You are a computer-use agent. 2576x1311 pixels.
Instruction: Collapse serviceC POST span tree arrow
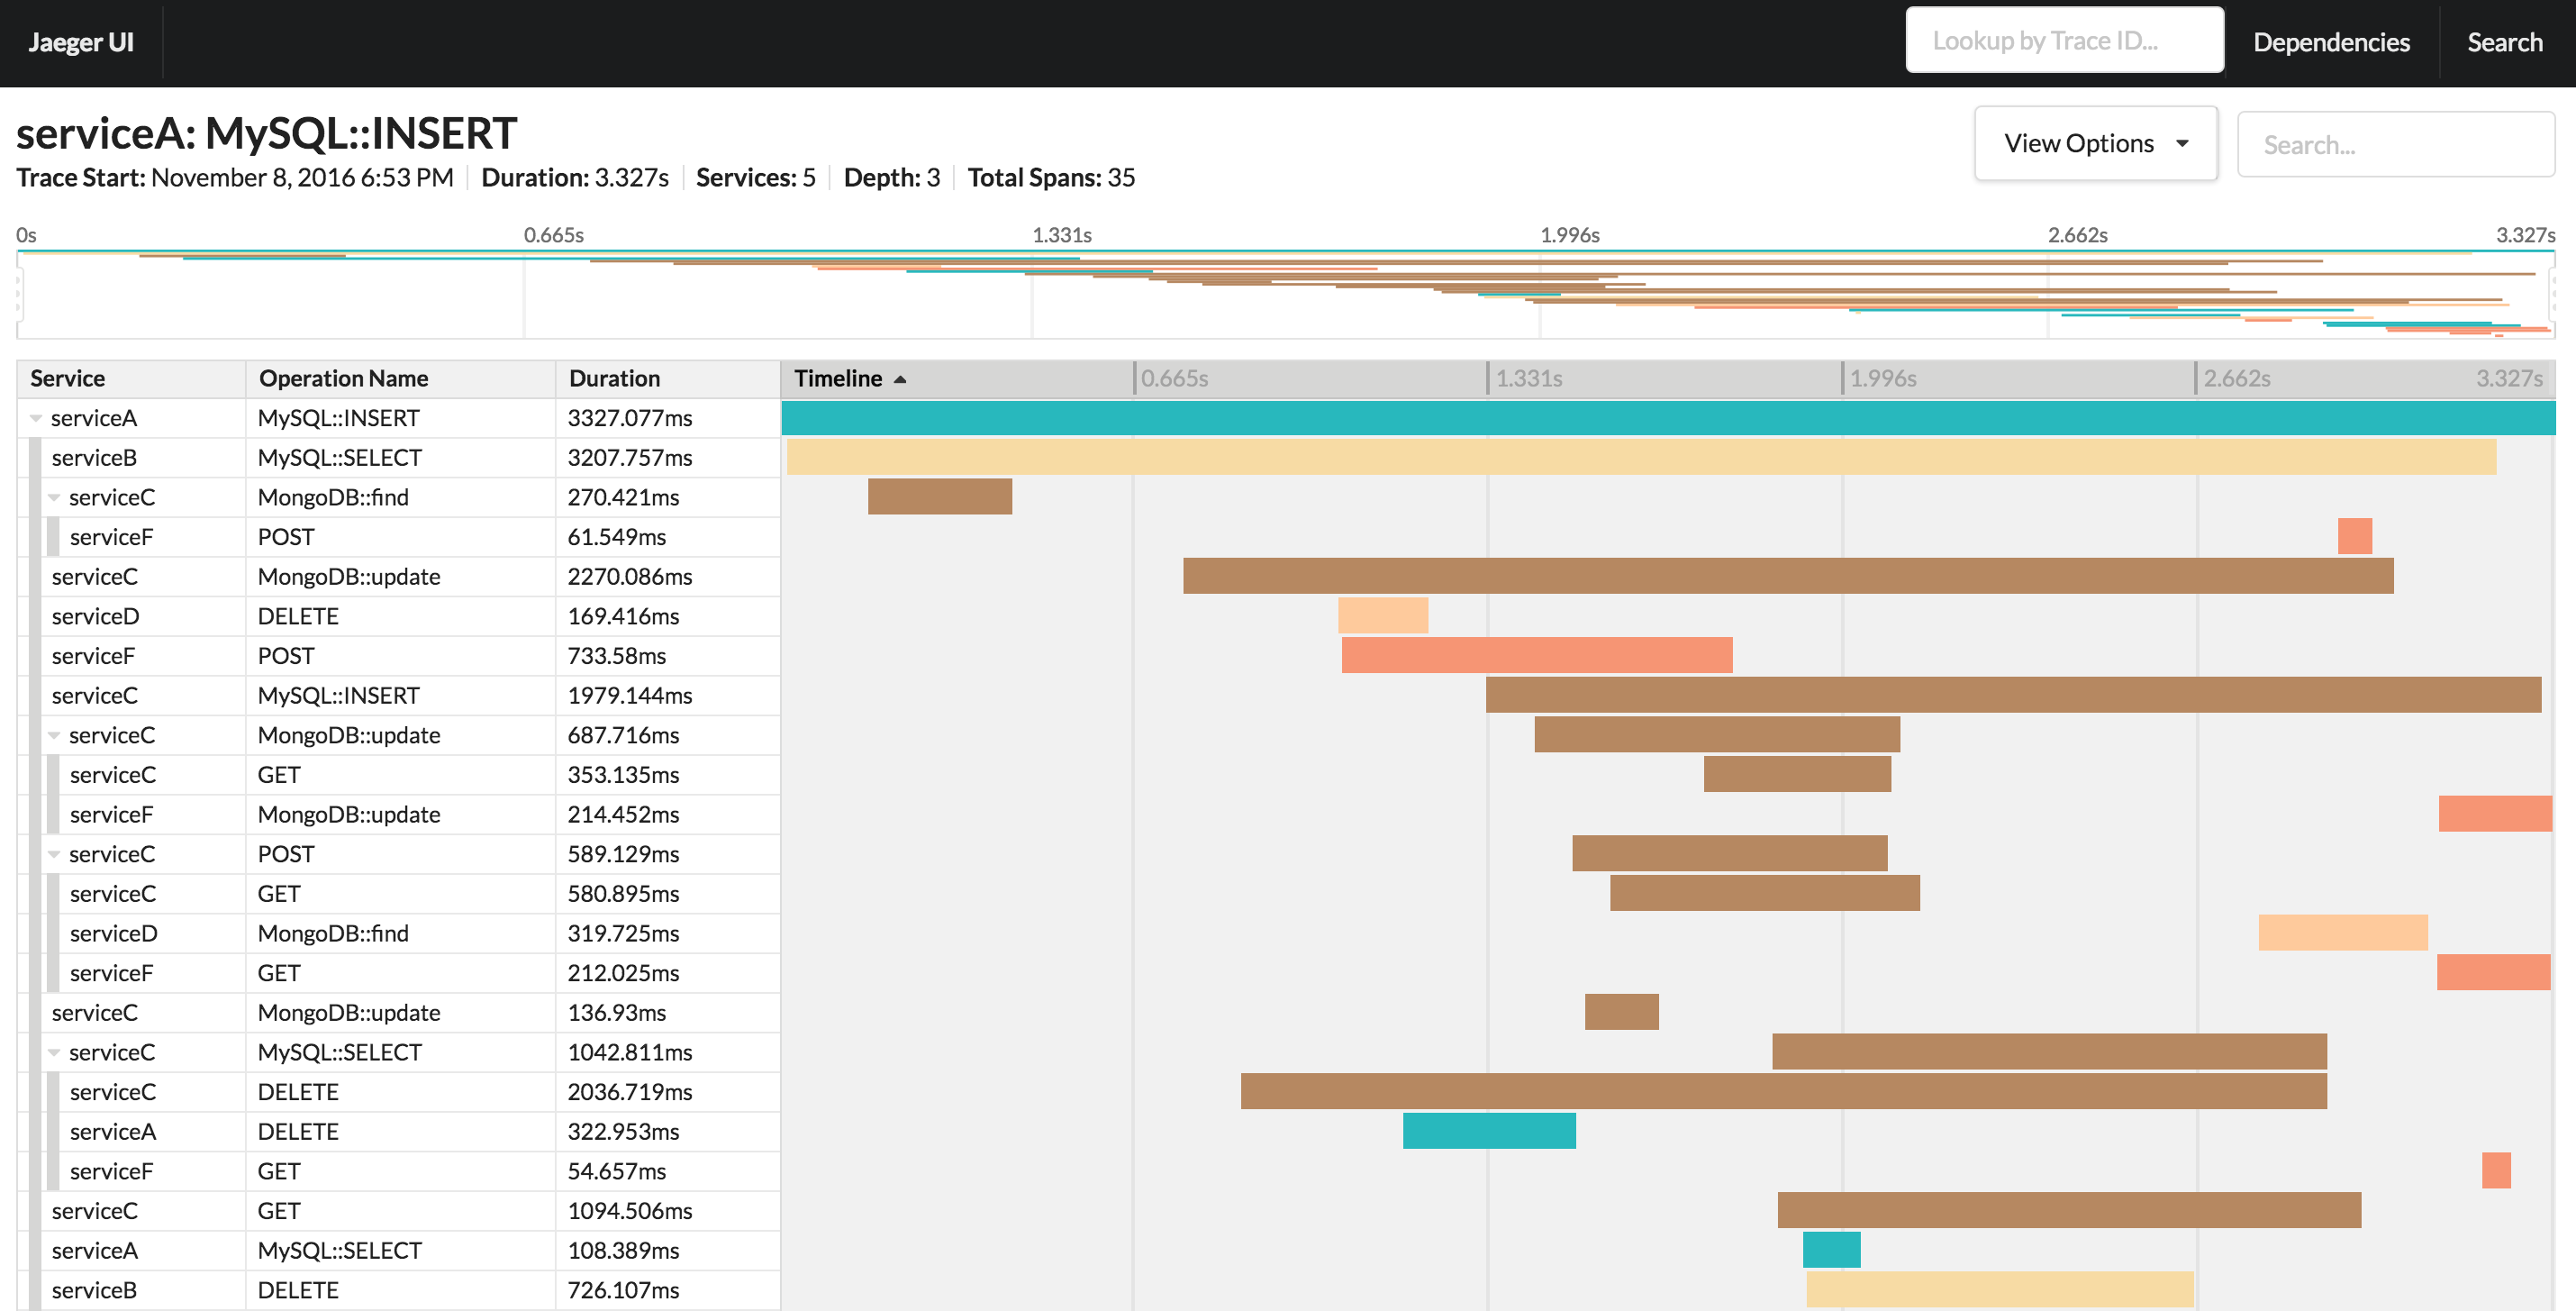click(x=54, y=854)
